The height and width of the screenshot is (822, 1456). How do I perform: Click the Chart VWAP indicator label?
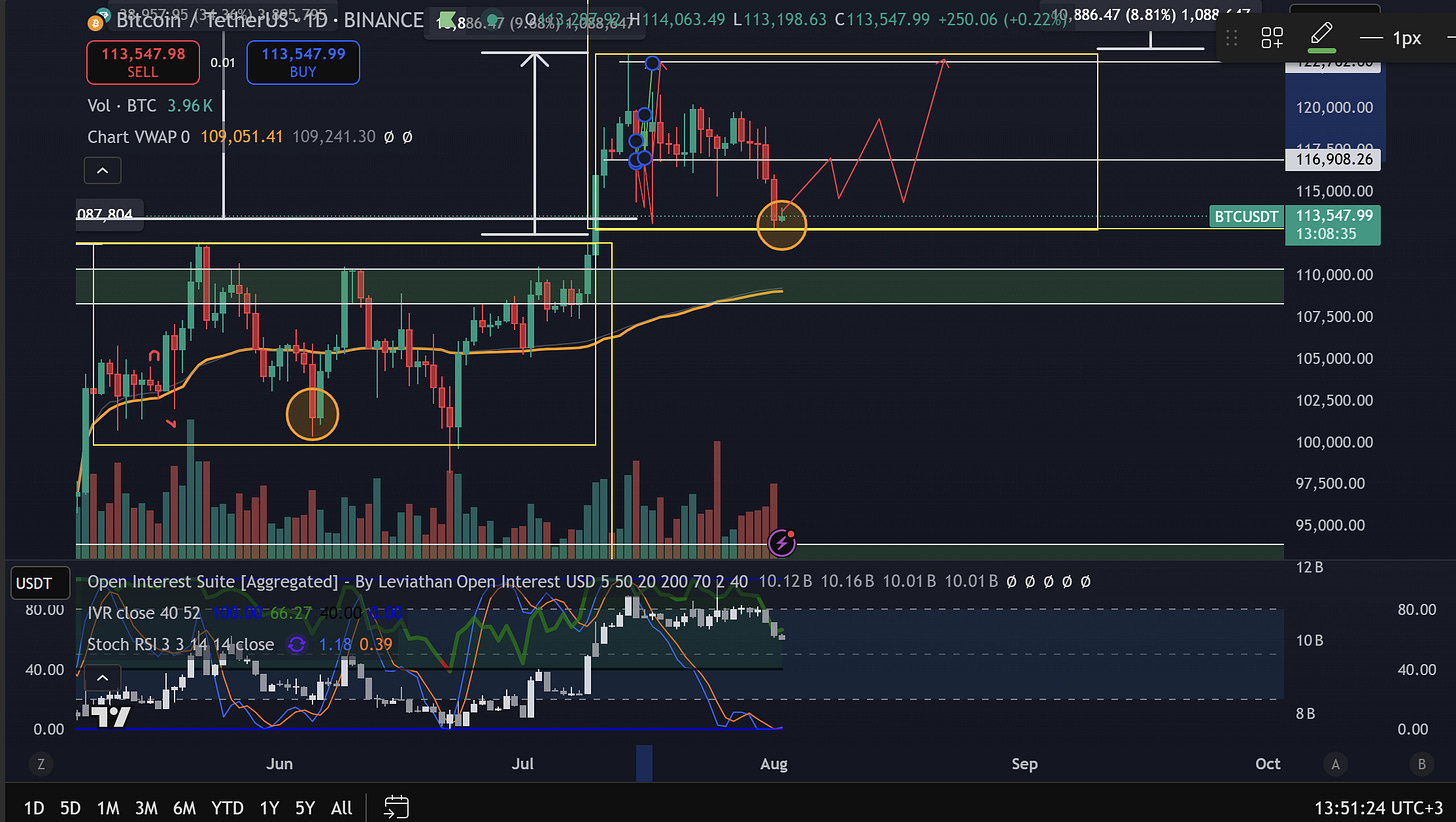pyautogui.click(x=139, y=136)
